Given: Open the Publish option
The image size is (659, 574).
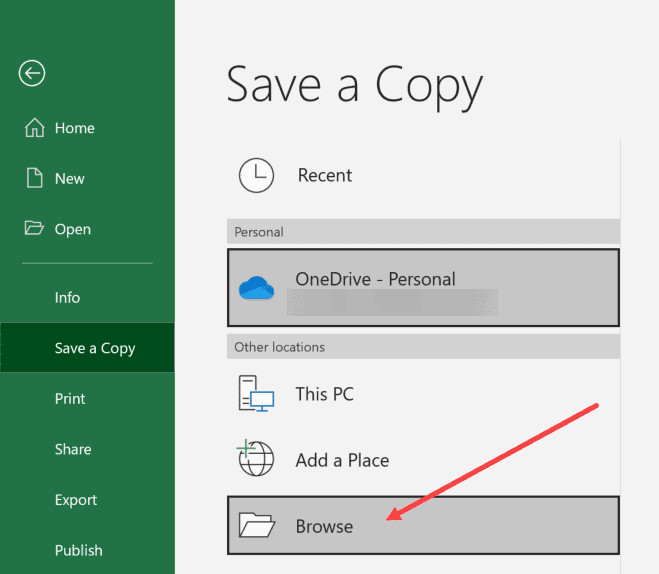Looking at the screenshot, I should click(78, 550).
